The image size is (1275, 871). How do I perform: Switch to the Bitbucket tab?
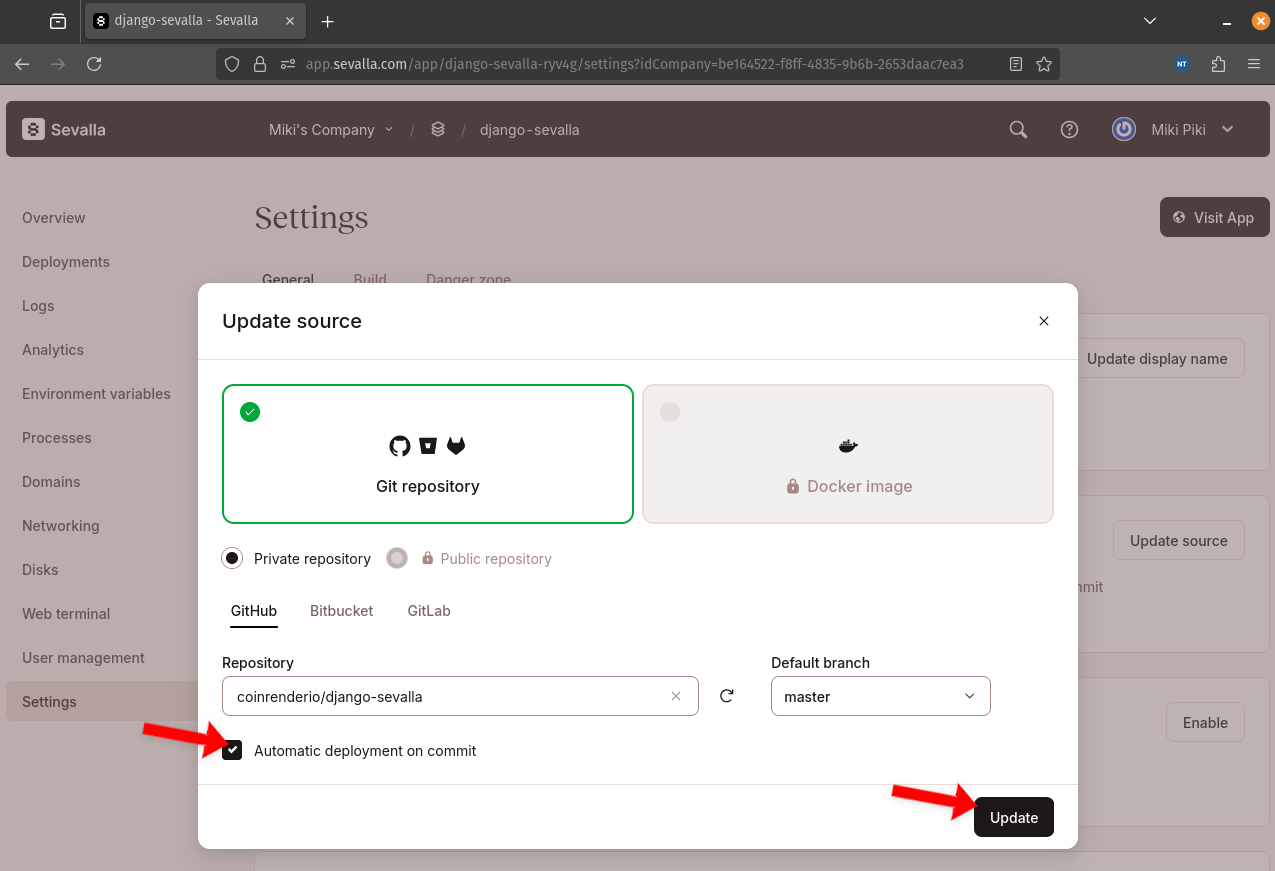click(341, 610)
